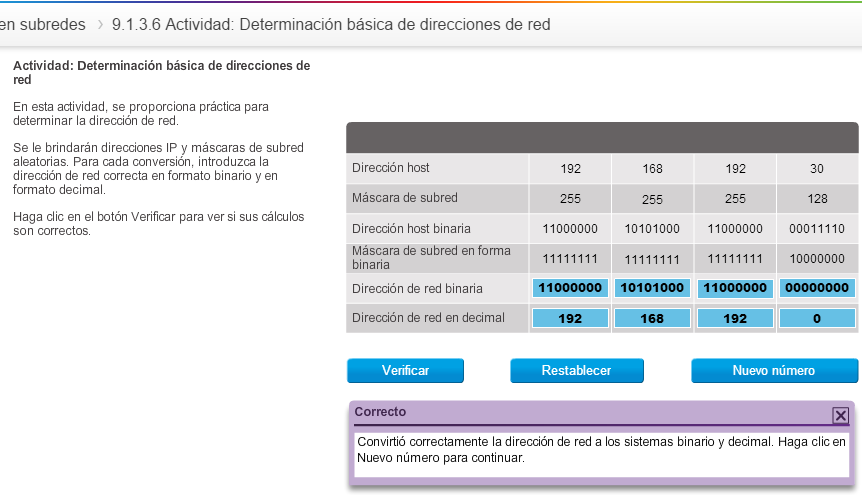Click the 'Dirección de red en decimal' label
Screen dimensions: 862x495
click(x=428, y=317)
